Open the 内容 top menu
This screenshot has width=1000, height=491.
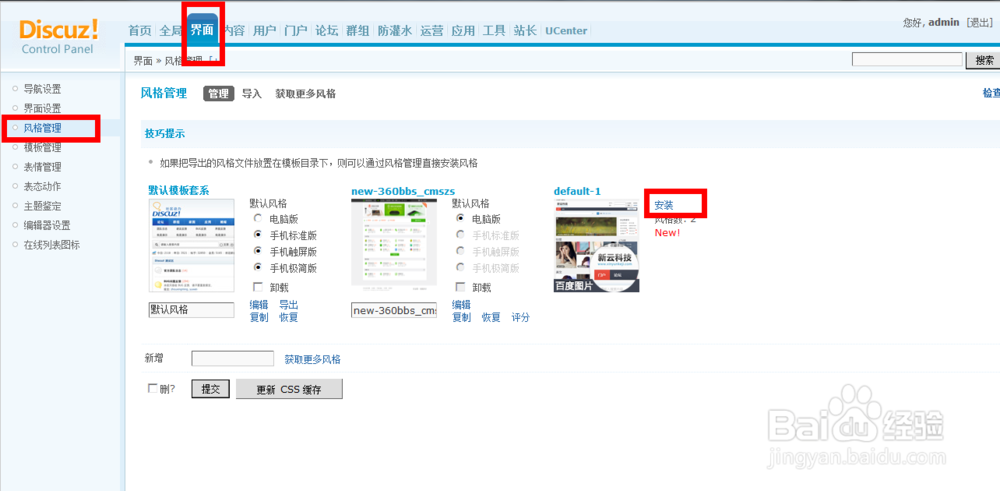point(234,31)
